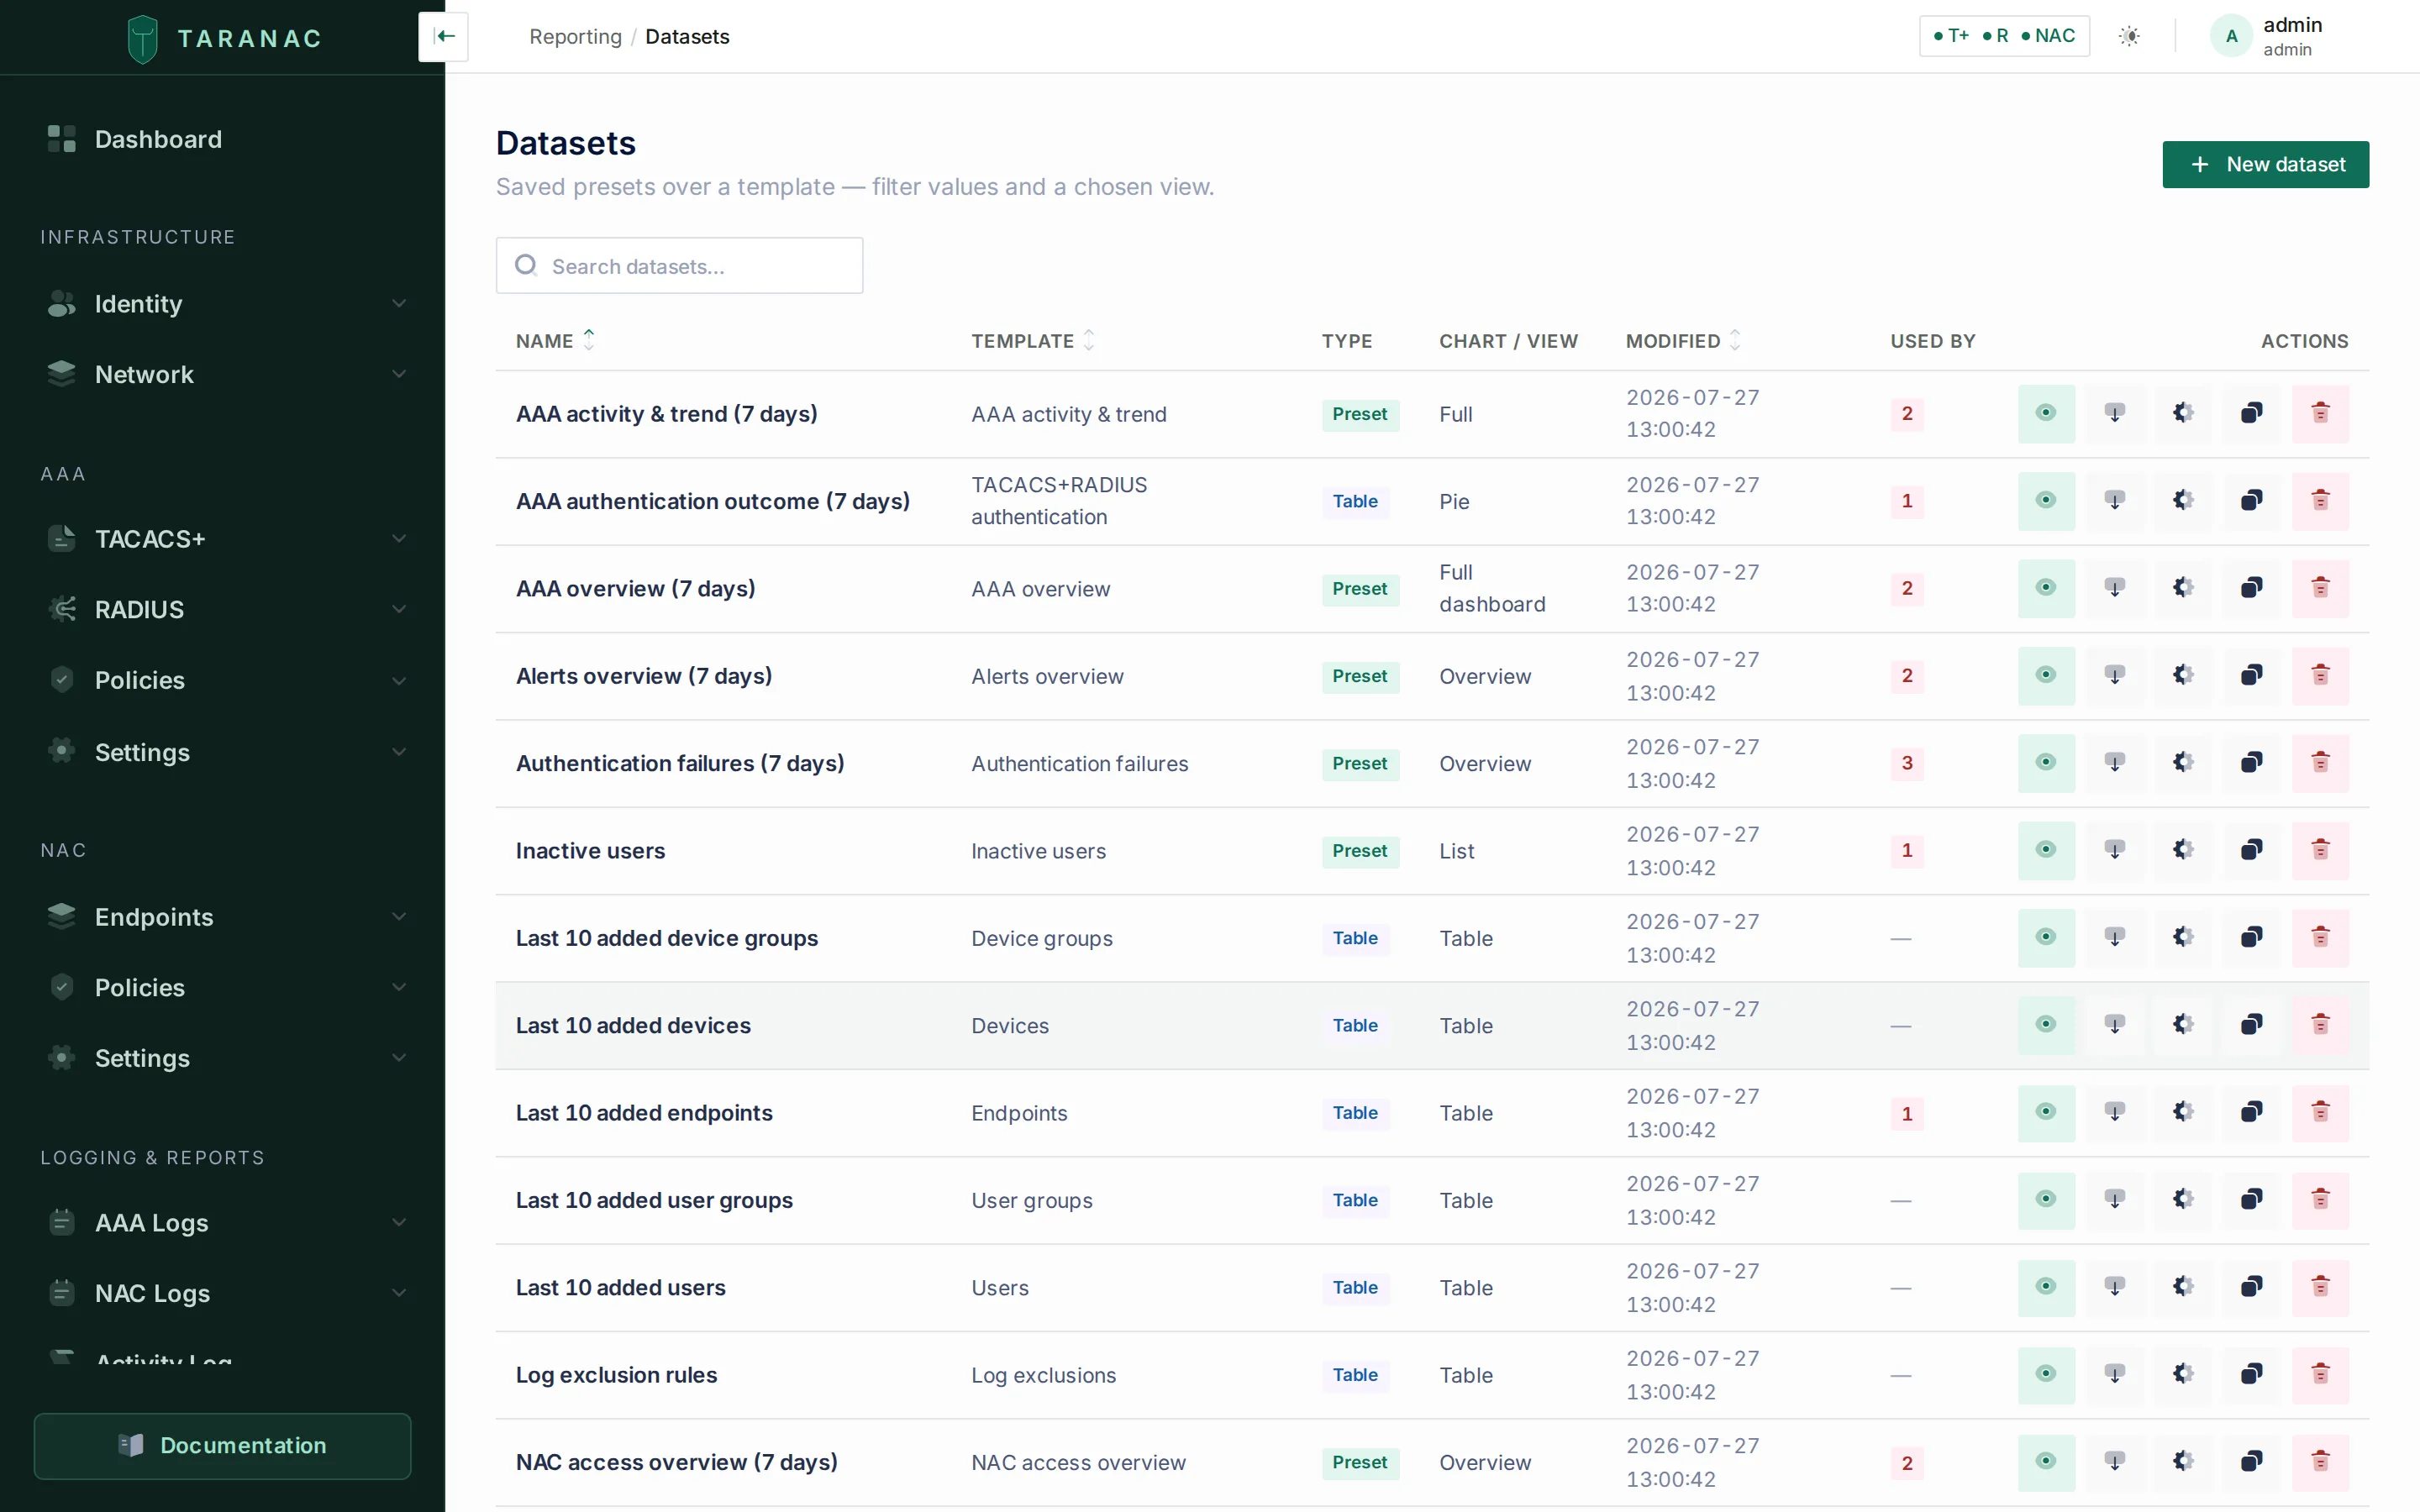Go to Reporting in the breadcrumb
This screenshot has height=1512, width=2420.
point(575,37)
